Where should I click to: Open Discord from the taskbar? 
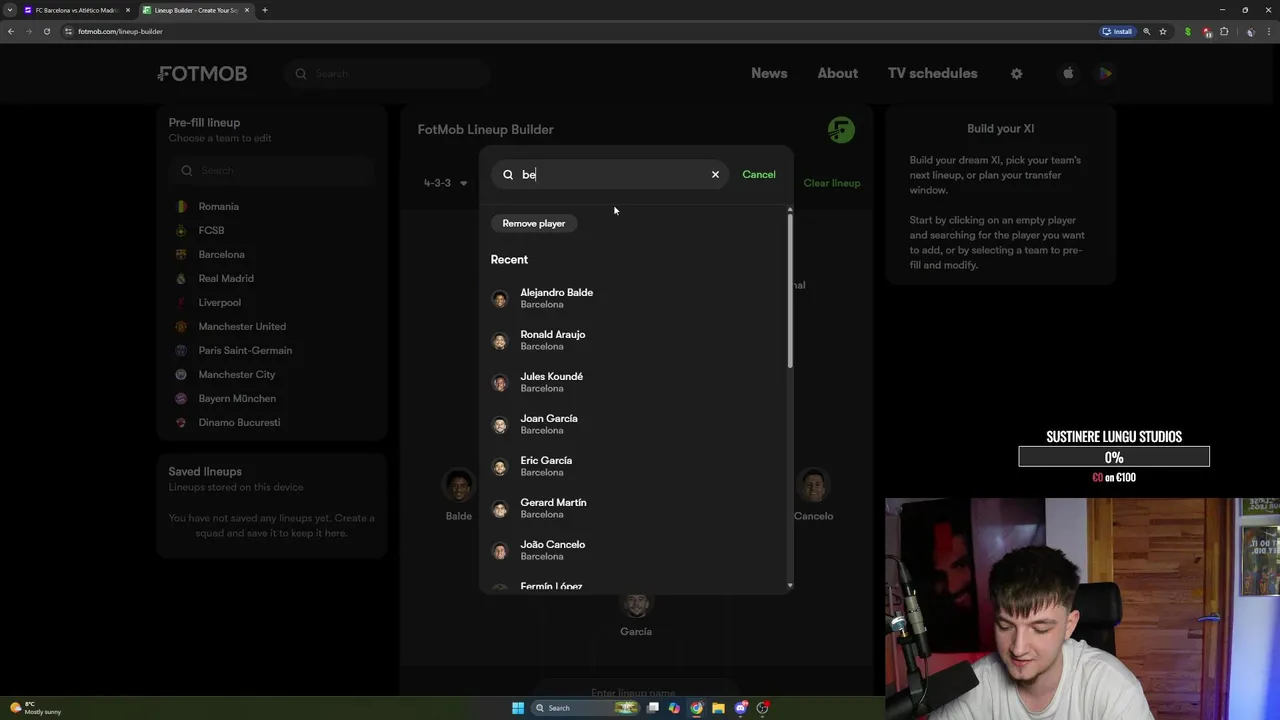click(x=741, y=708)
